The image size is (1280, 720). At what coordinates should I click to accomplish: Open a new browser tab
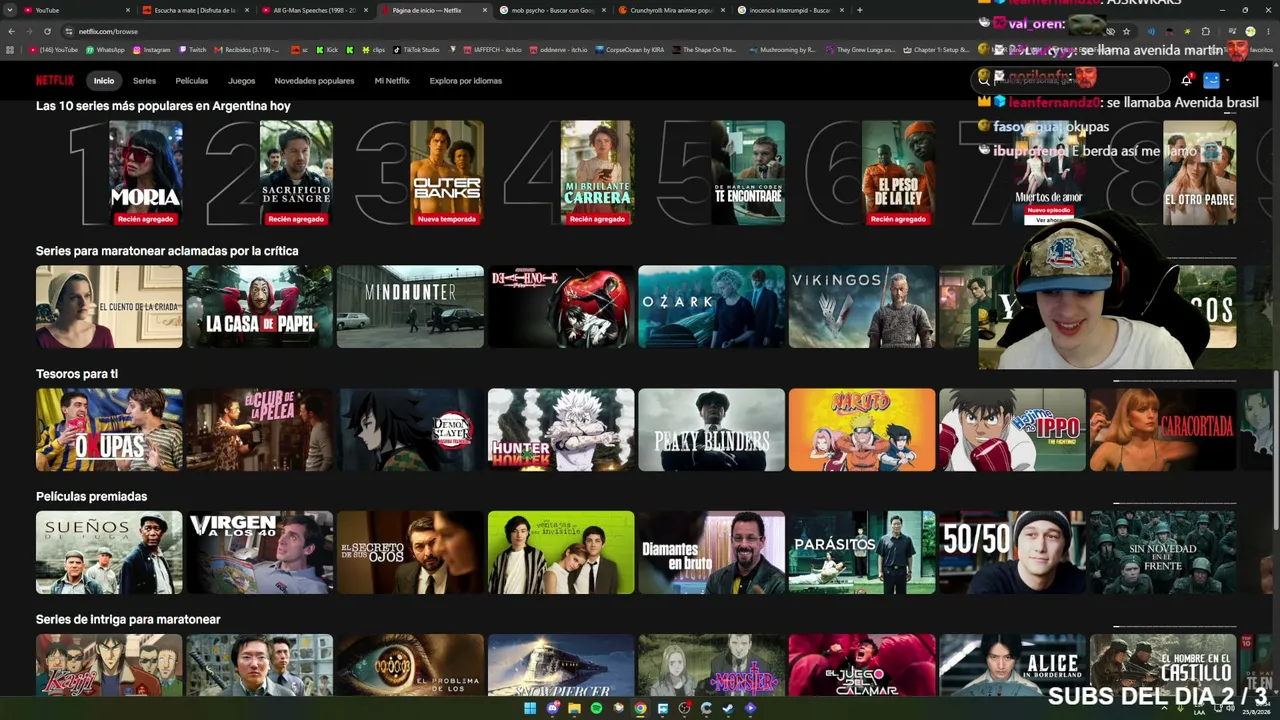(860, 10)
